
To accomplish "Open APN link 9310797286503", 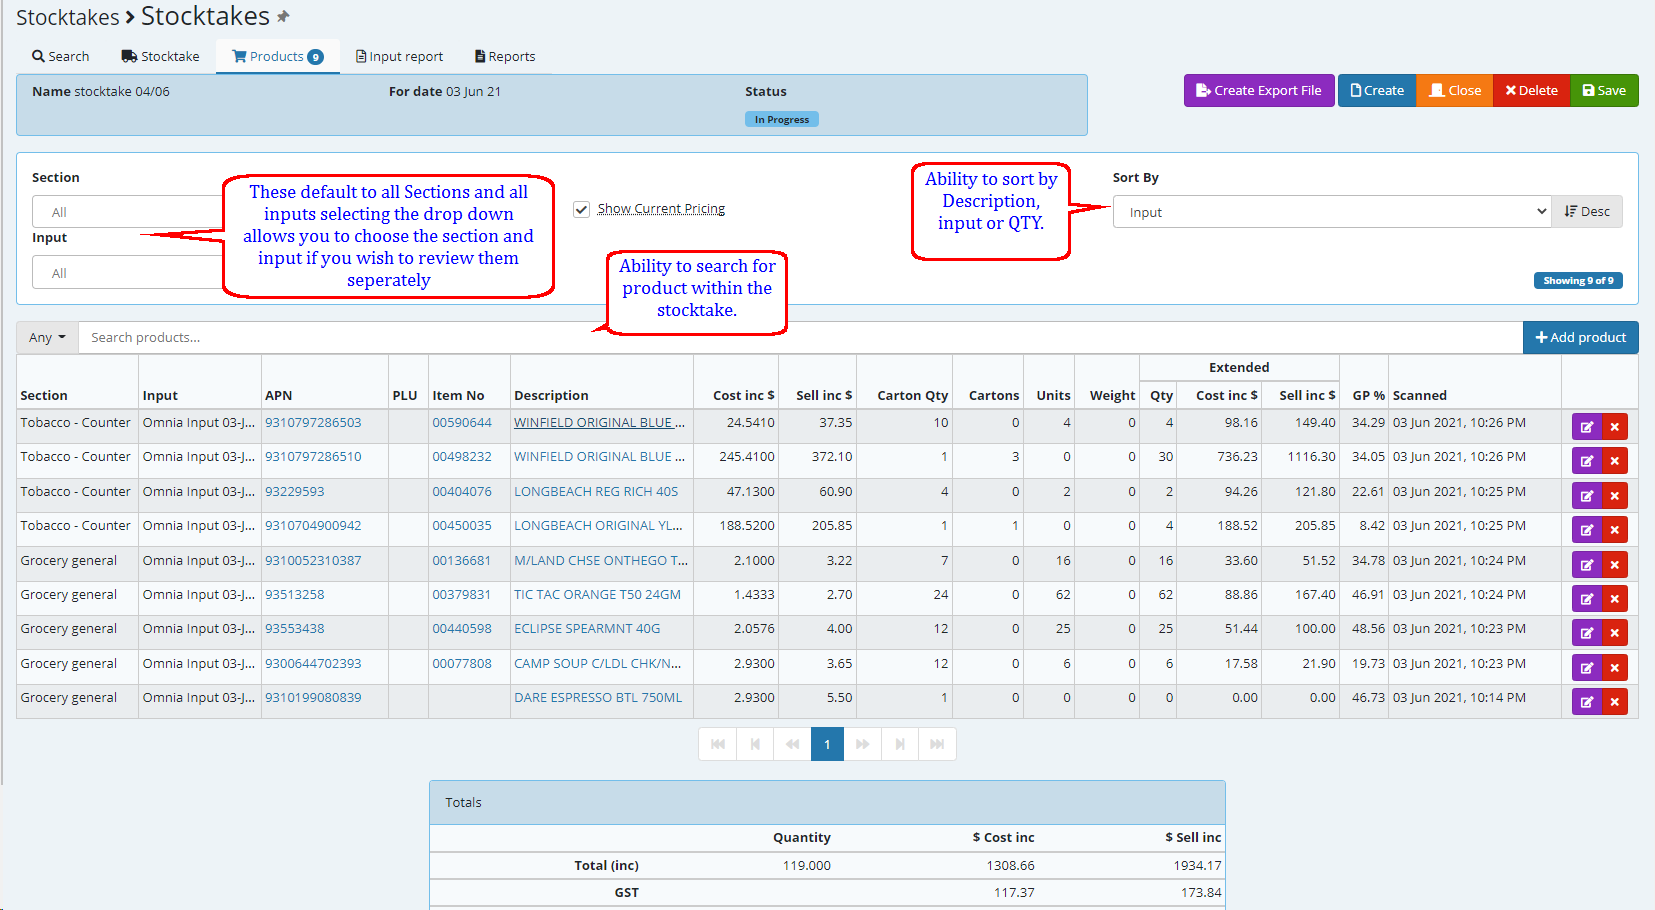I will (313, 423).
